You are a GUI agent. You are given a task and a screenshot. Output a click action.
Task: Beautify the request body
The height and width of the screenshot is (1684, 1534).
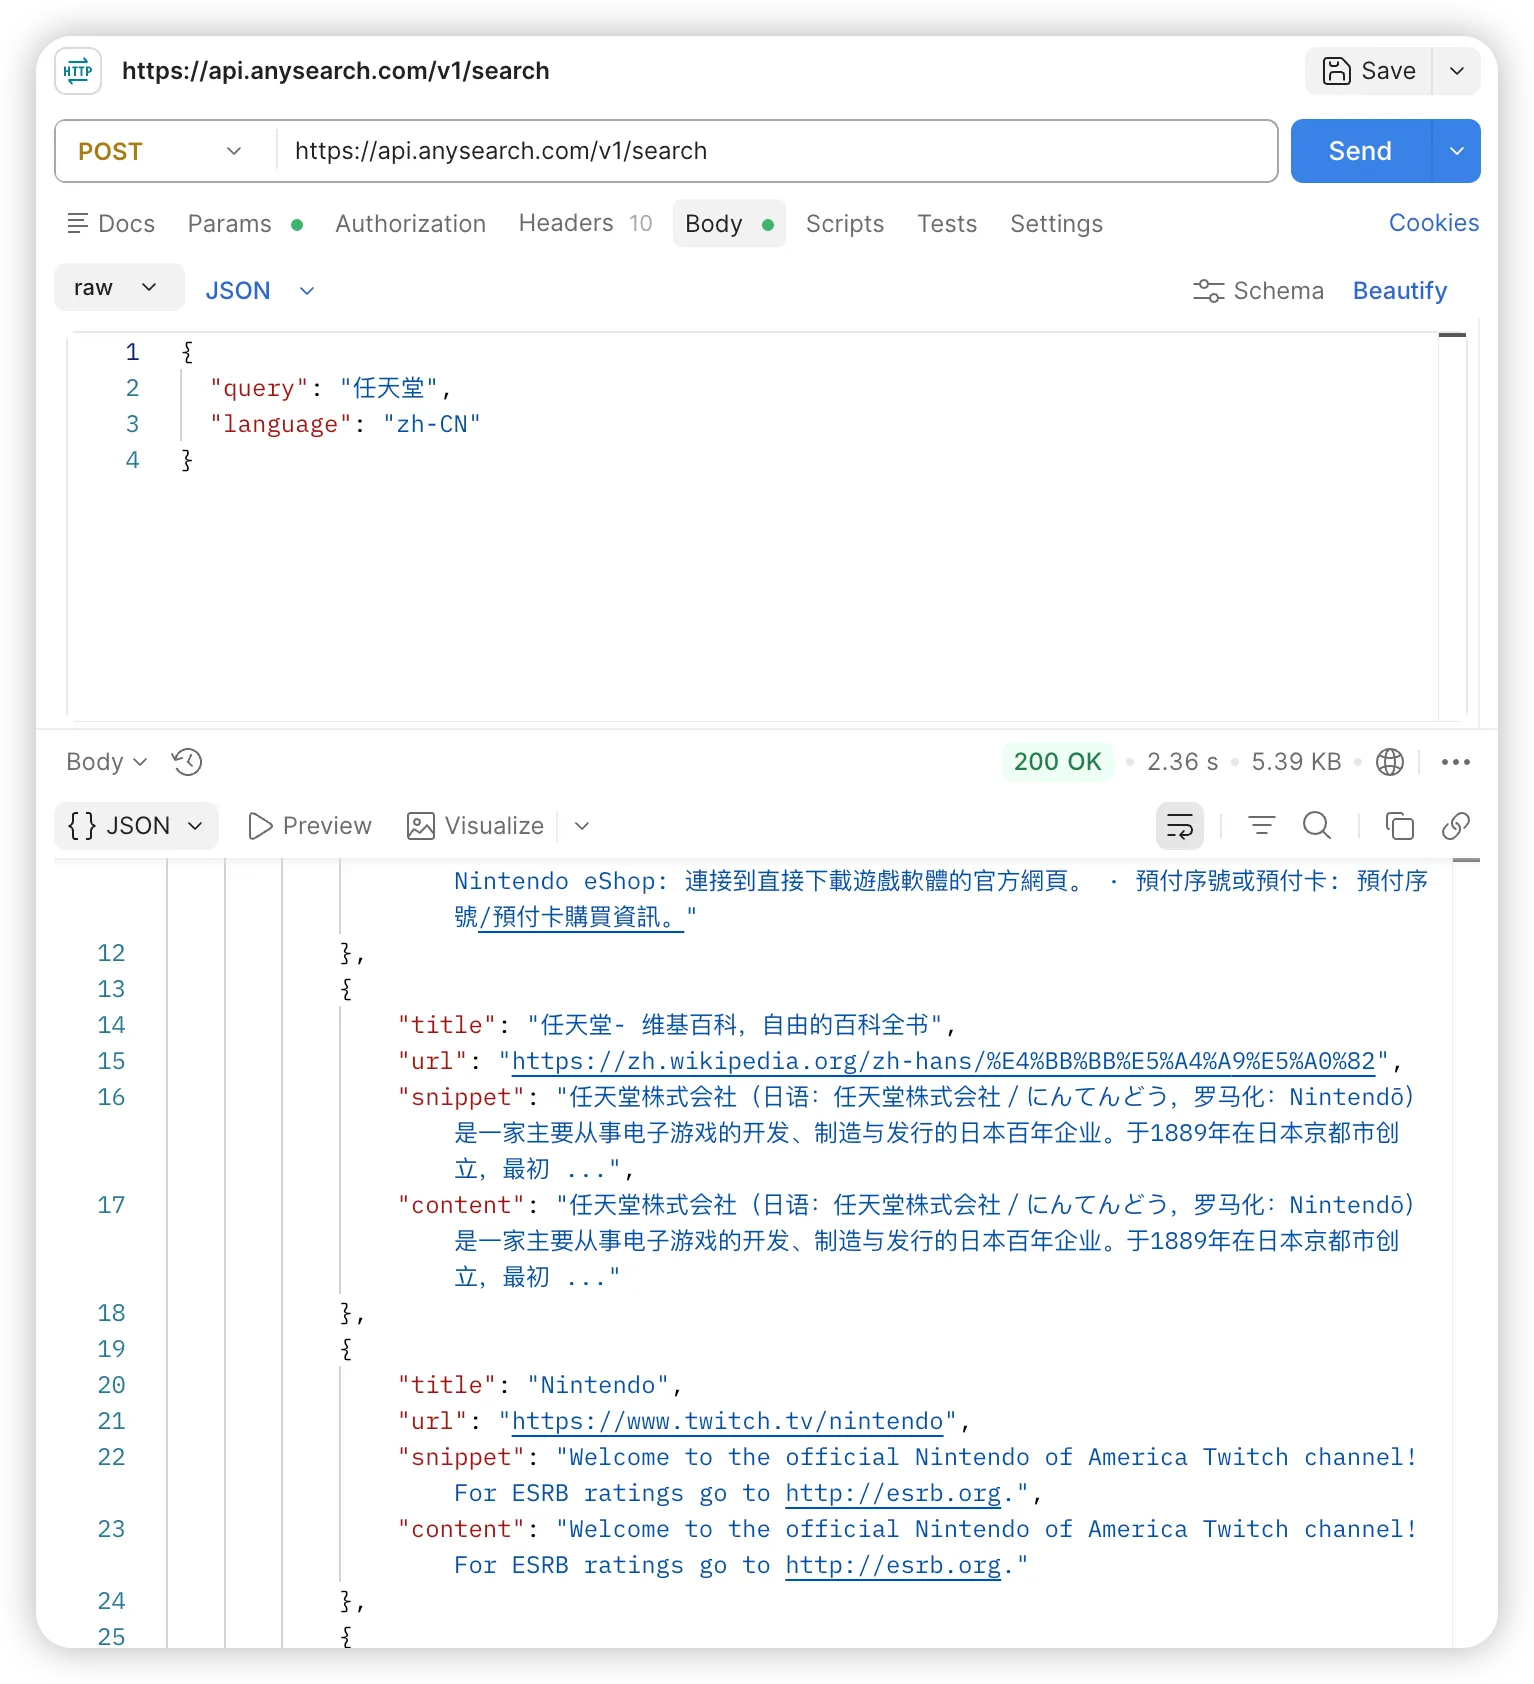pyautogui.click(x=1400, y=291)
